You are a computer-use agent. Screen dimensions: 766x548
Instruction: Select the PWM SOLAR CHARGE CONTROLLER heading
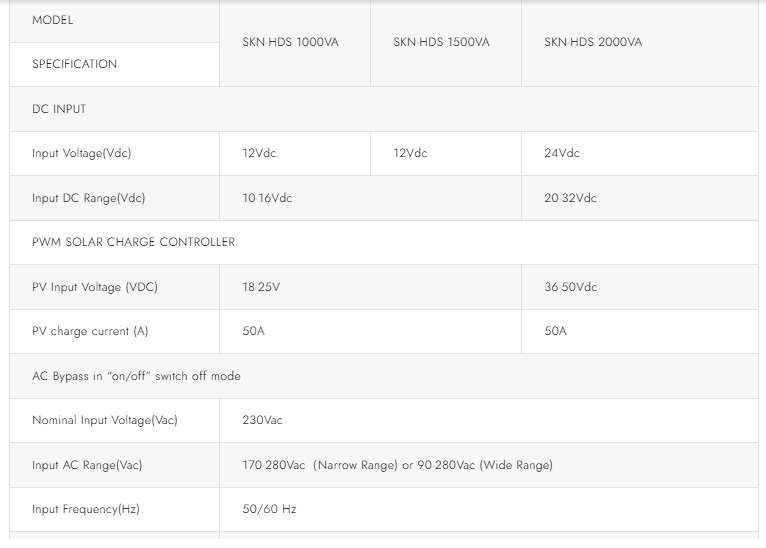tap(133, 242)
